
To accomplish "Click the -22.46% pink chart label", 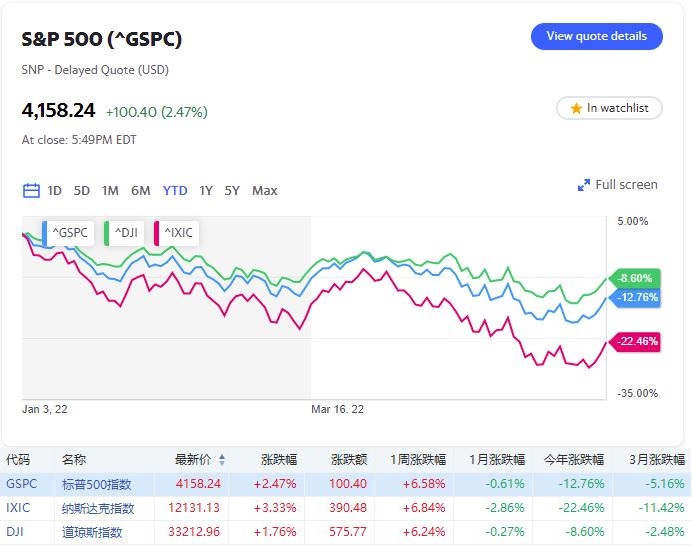I will (x=636, y=340).
